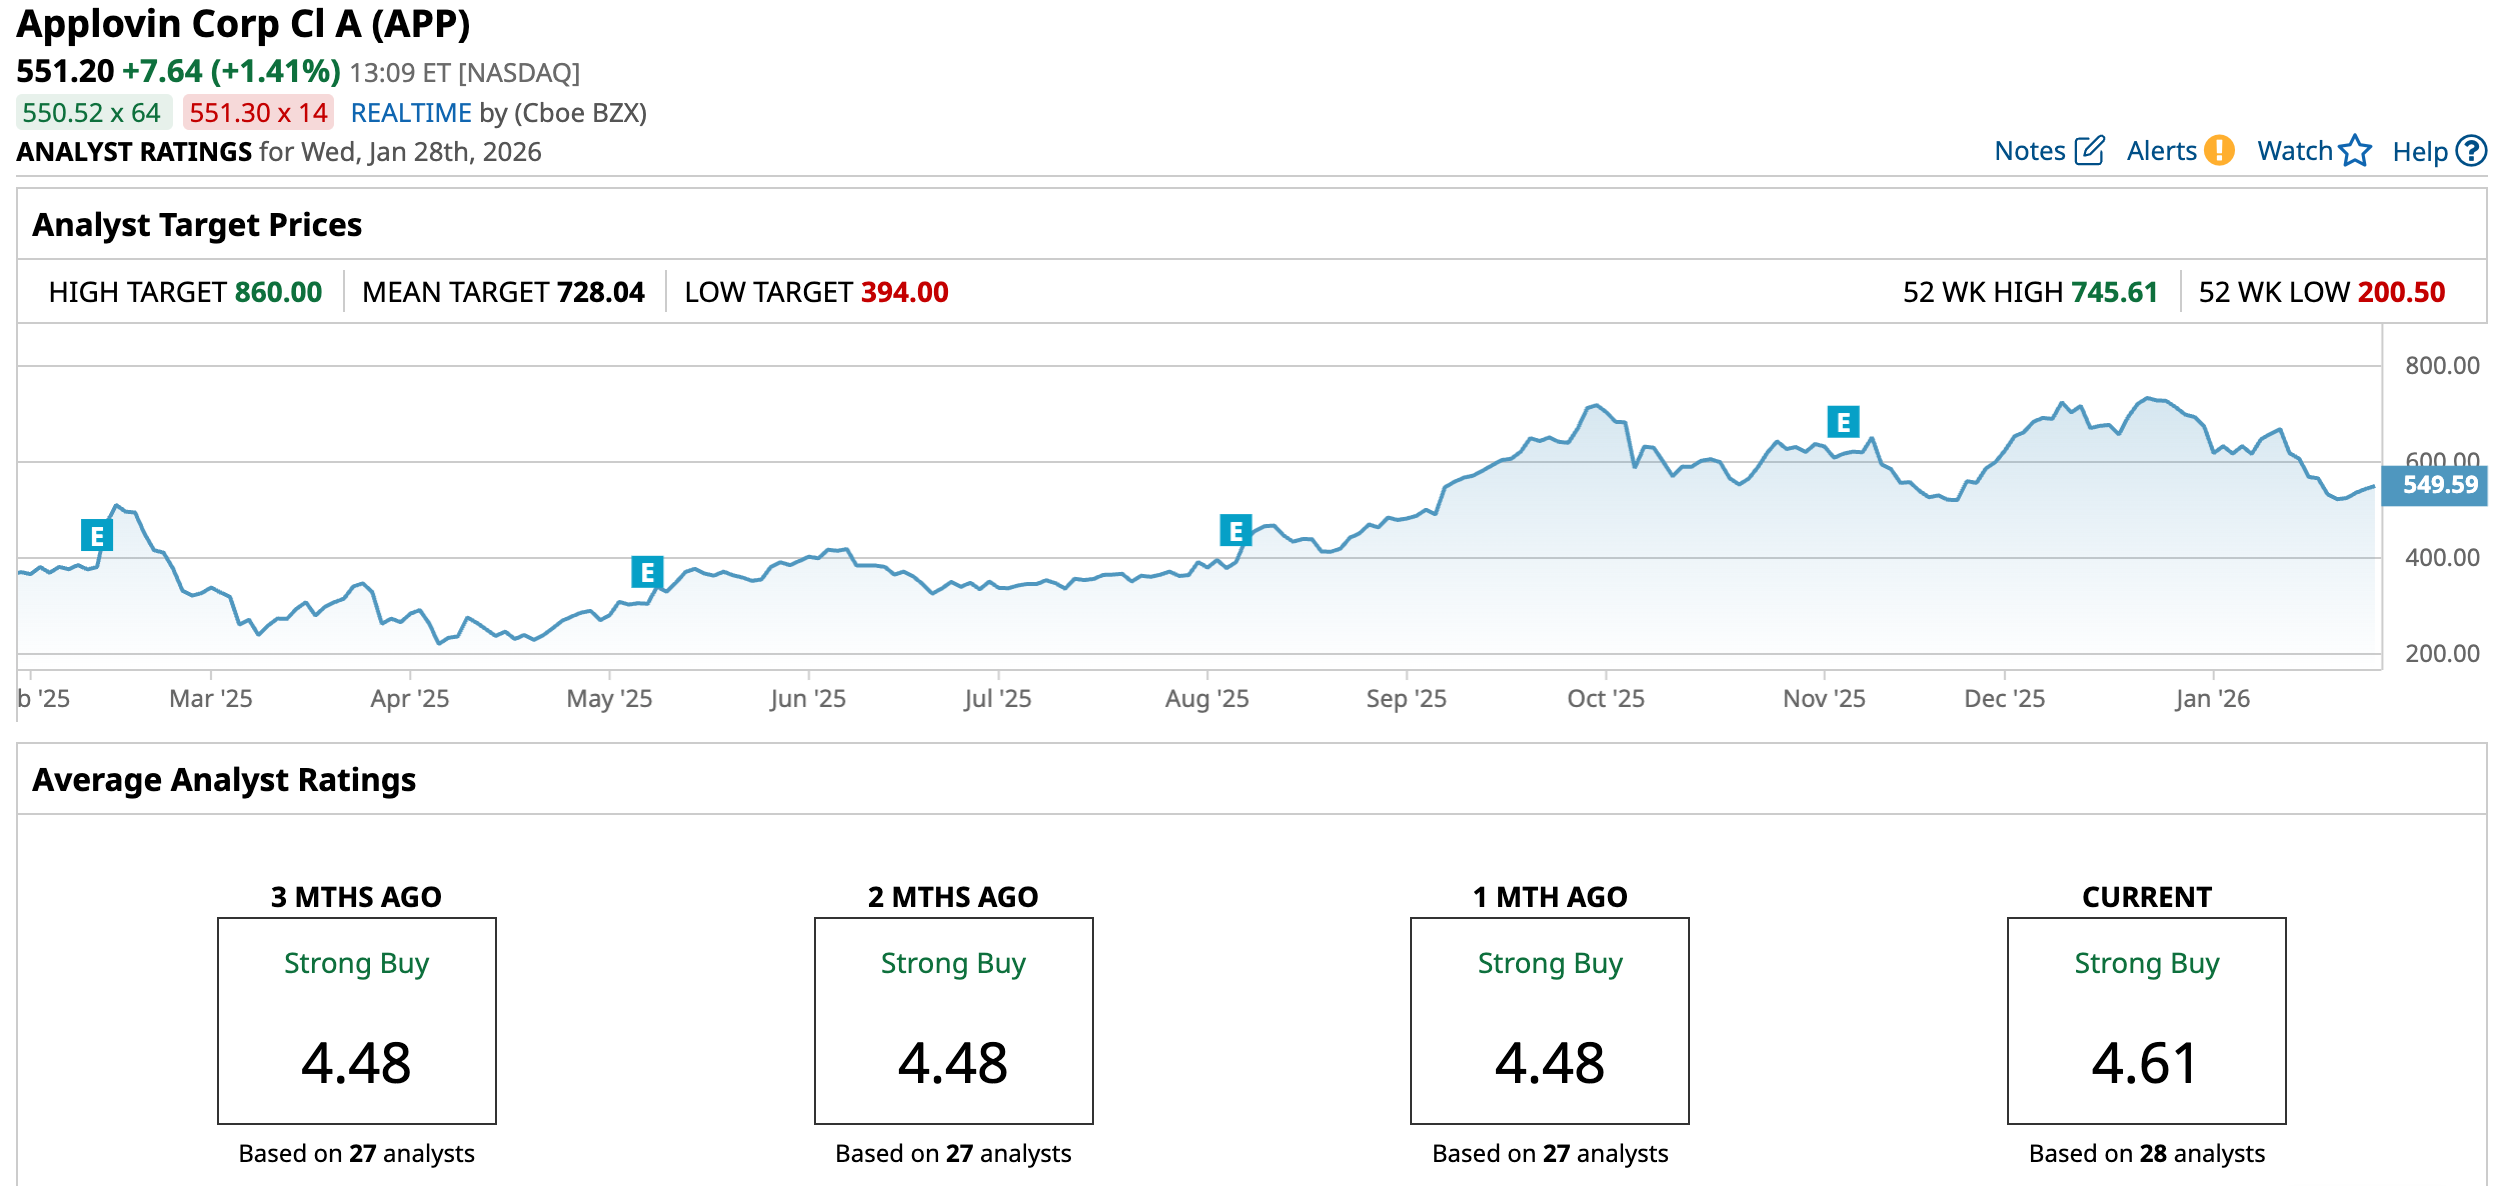Click the 1 Mth Ago rating box

click(x=1549, y=1020)
